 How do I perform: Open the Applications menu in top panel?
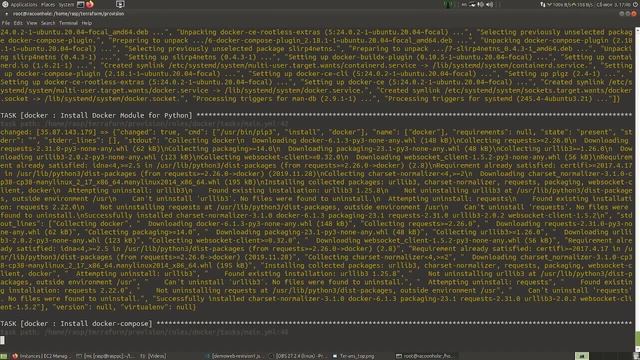click(23, 4)
